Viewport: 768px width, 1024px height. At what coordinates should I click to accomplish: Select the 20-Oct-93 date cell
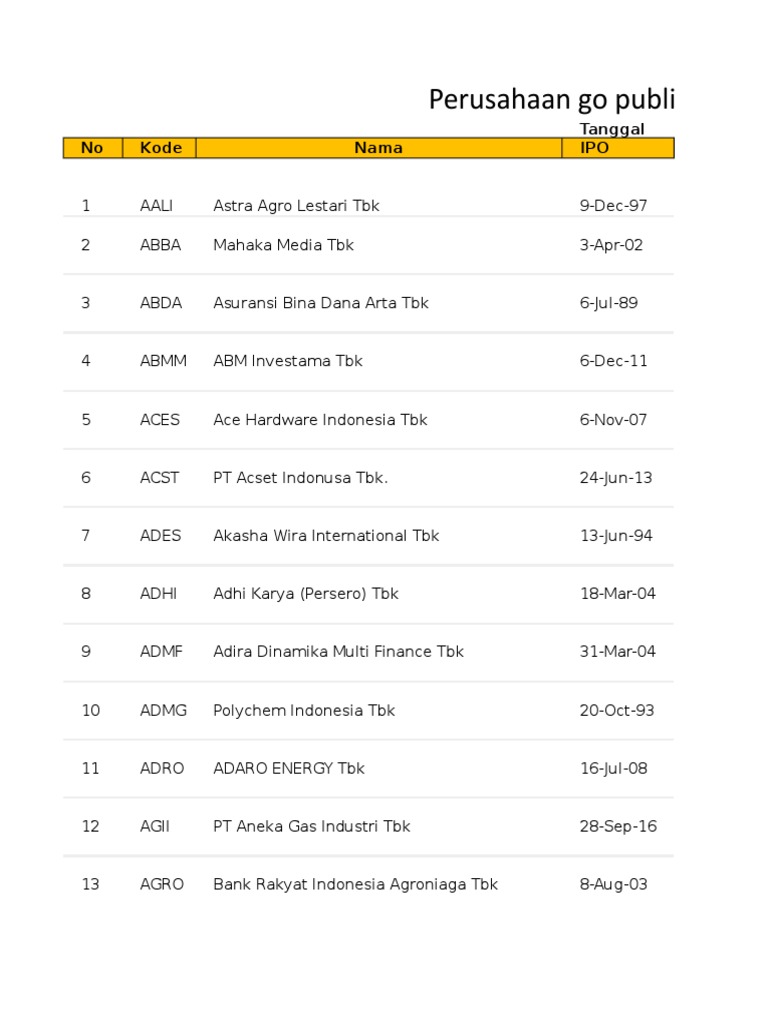[x=617, y=711]
